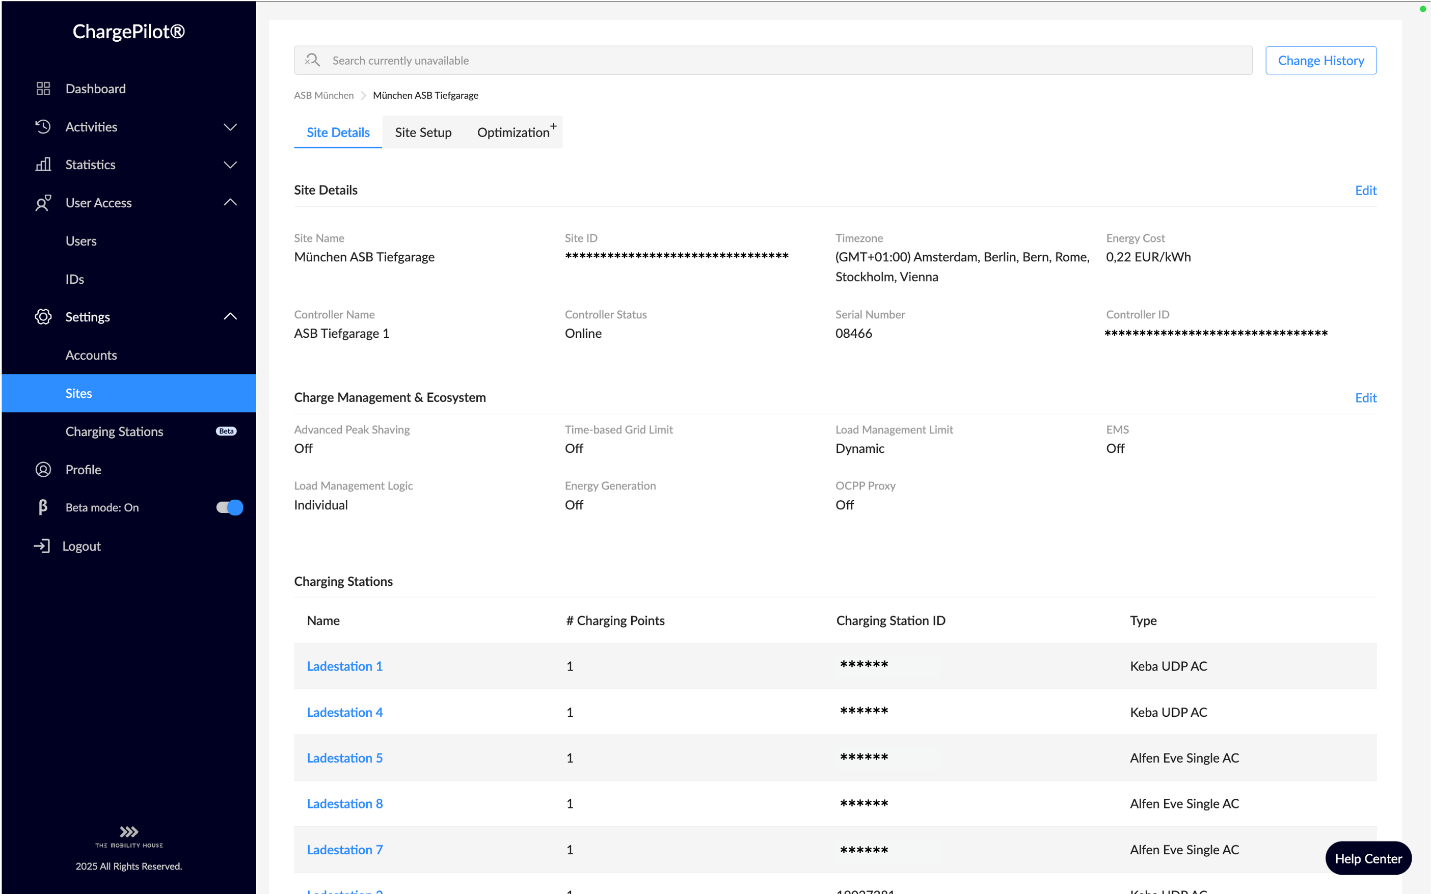Click the ChargePilot® logo title
The image size is (1431, 894).
point(129,32)
